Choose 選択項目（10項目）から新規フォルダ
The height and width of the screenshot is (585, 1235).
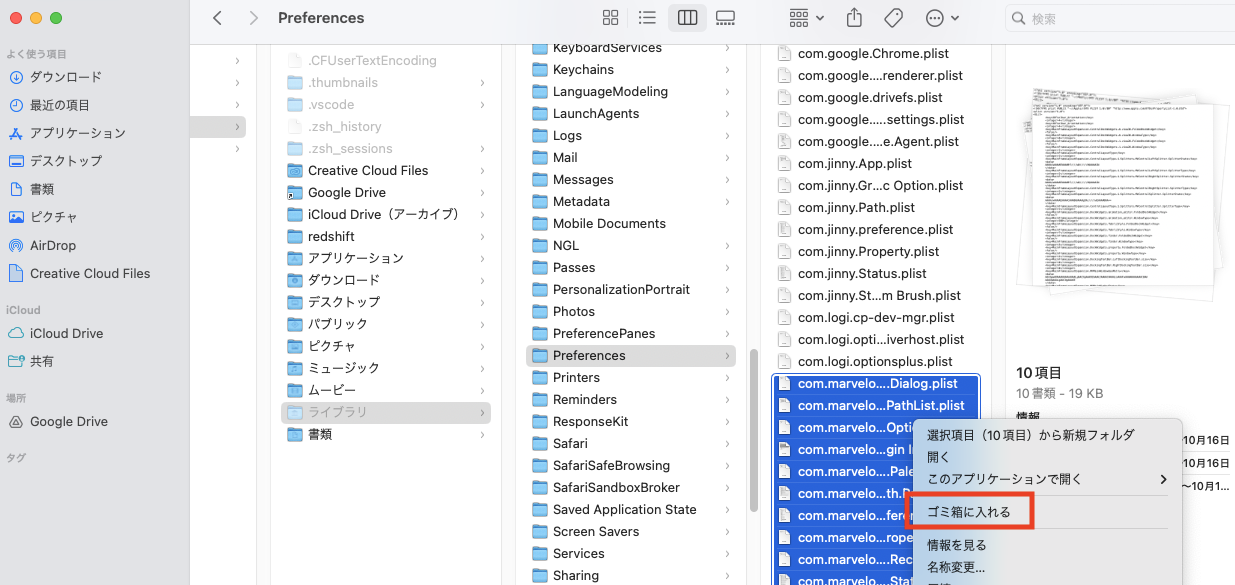click(x=1031, y=435)
